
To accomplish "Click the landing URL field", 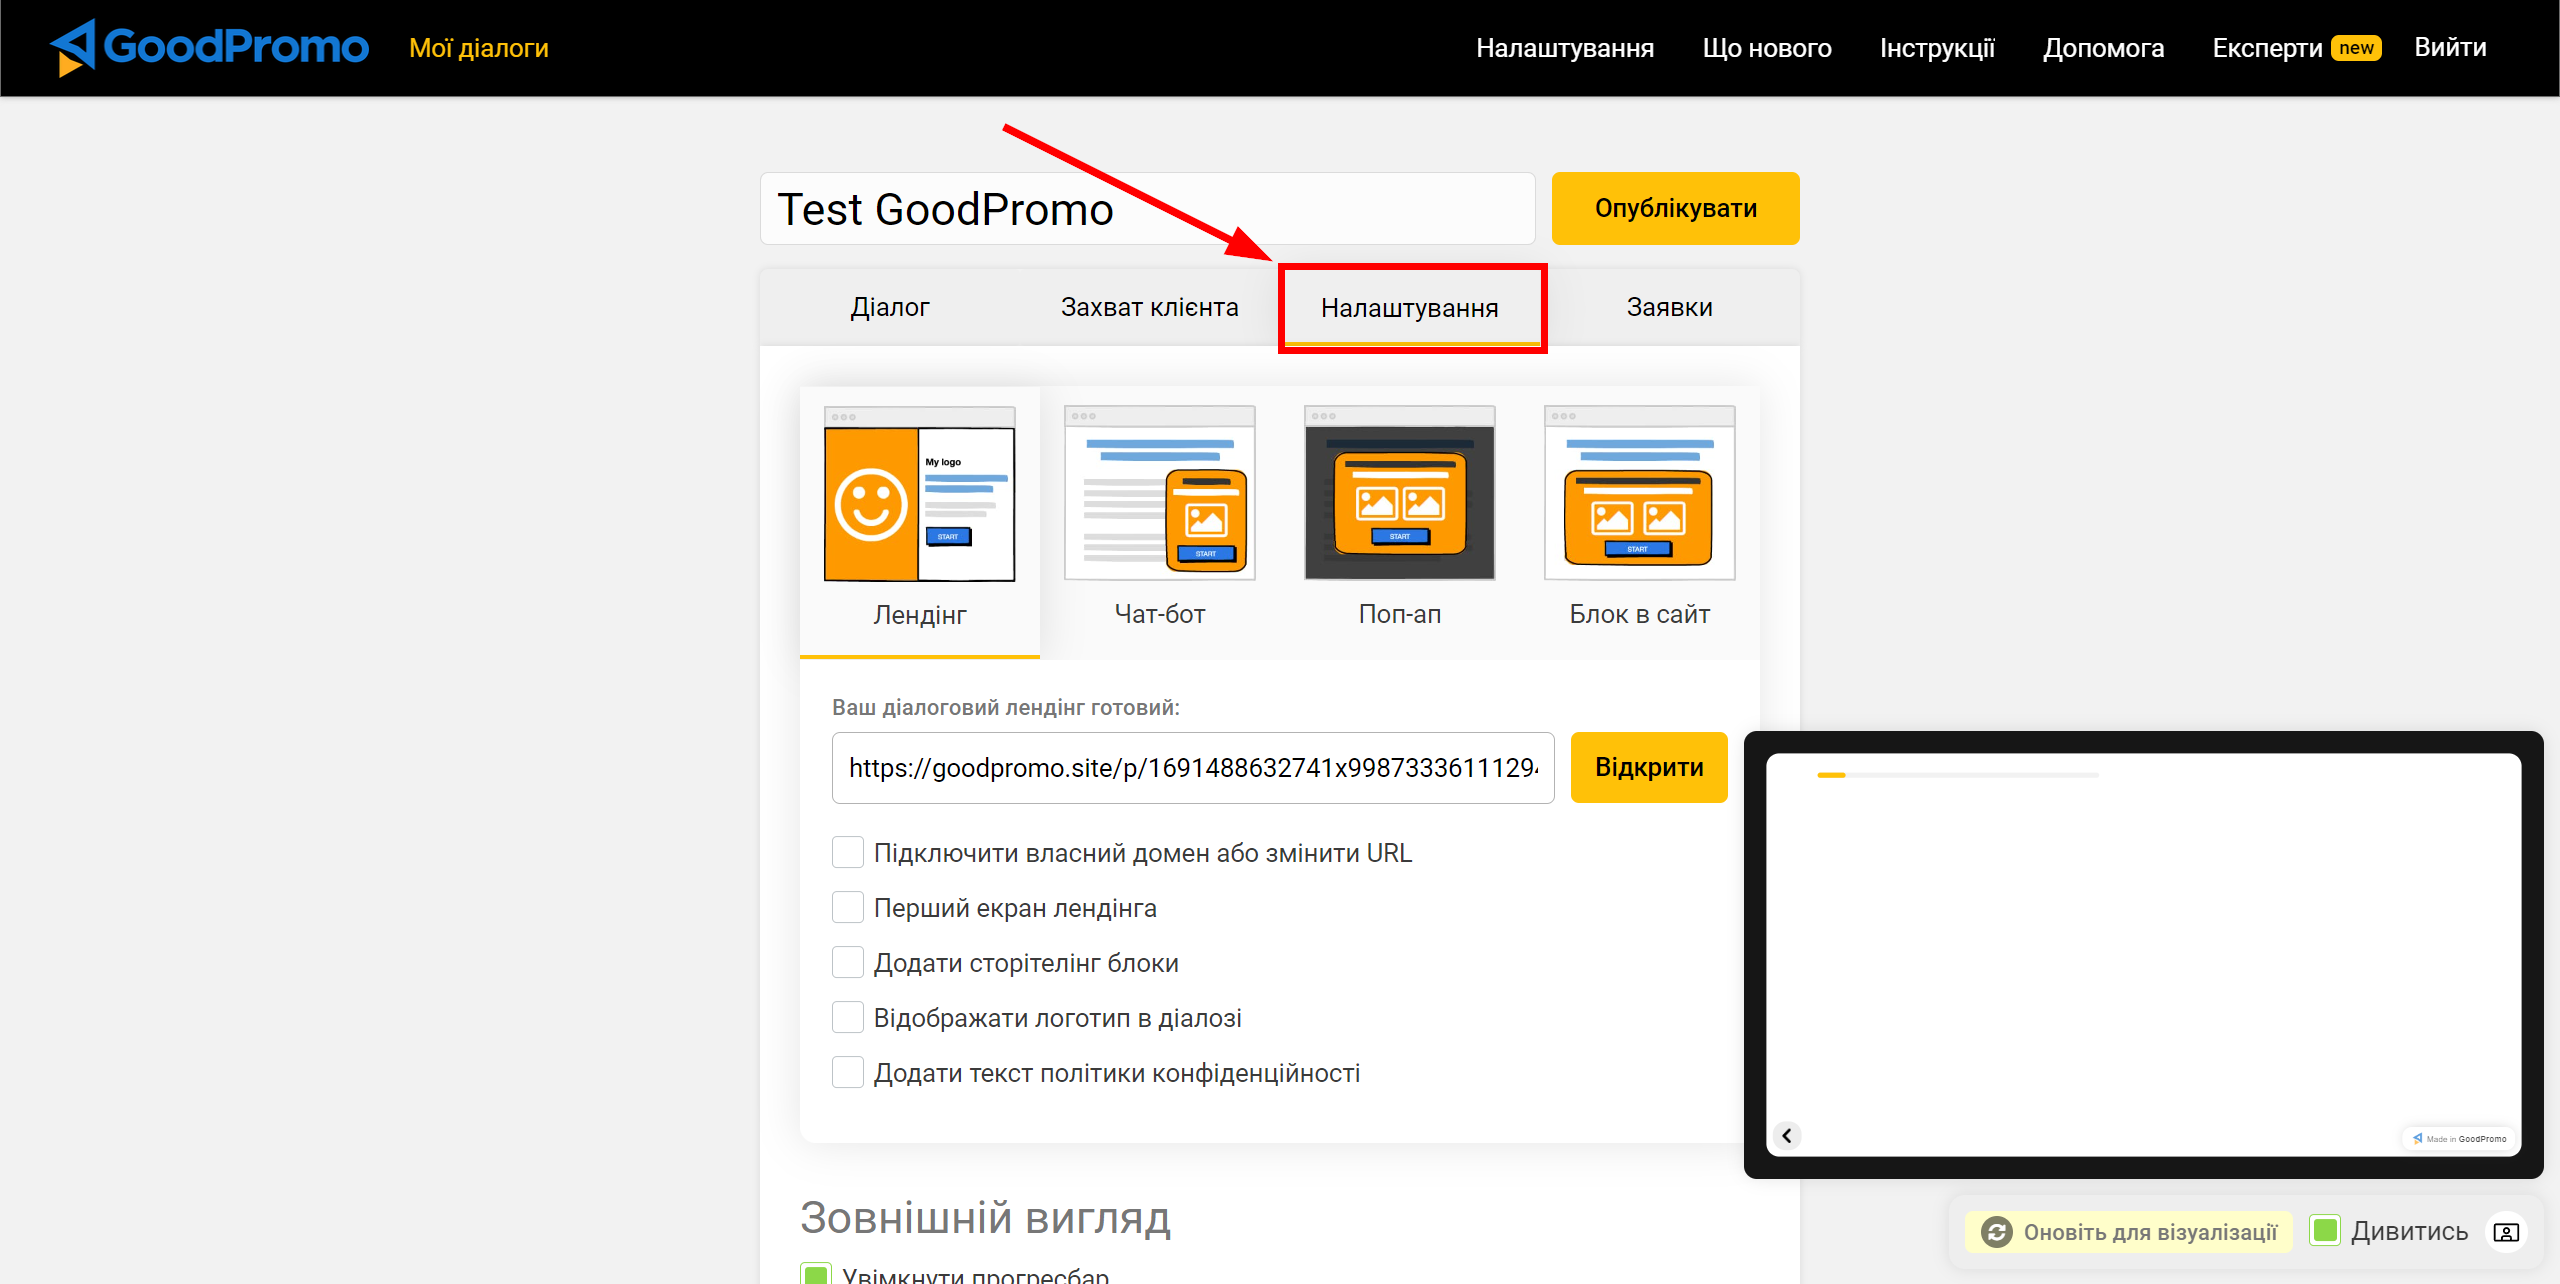I will click(x=1193, y=768).
